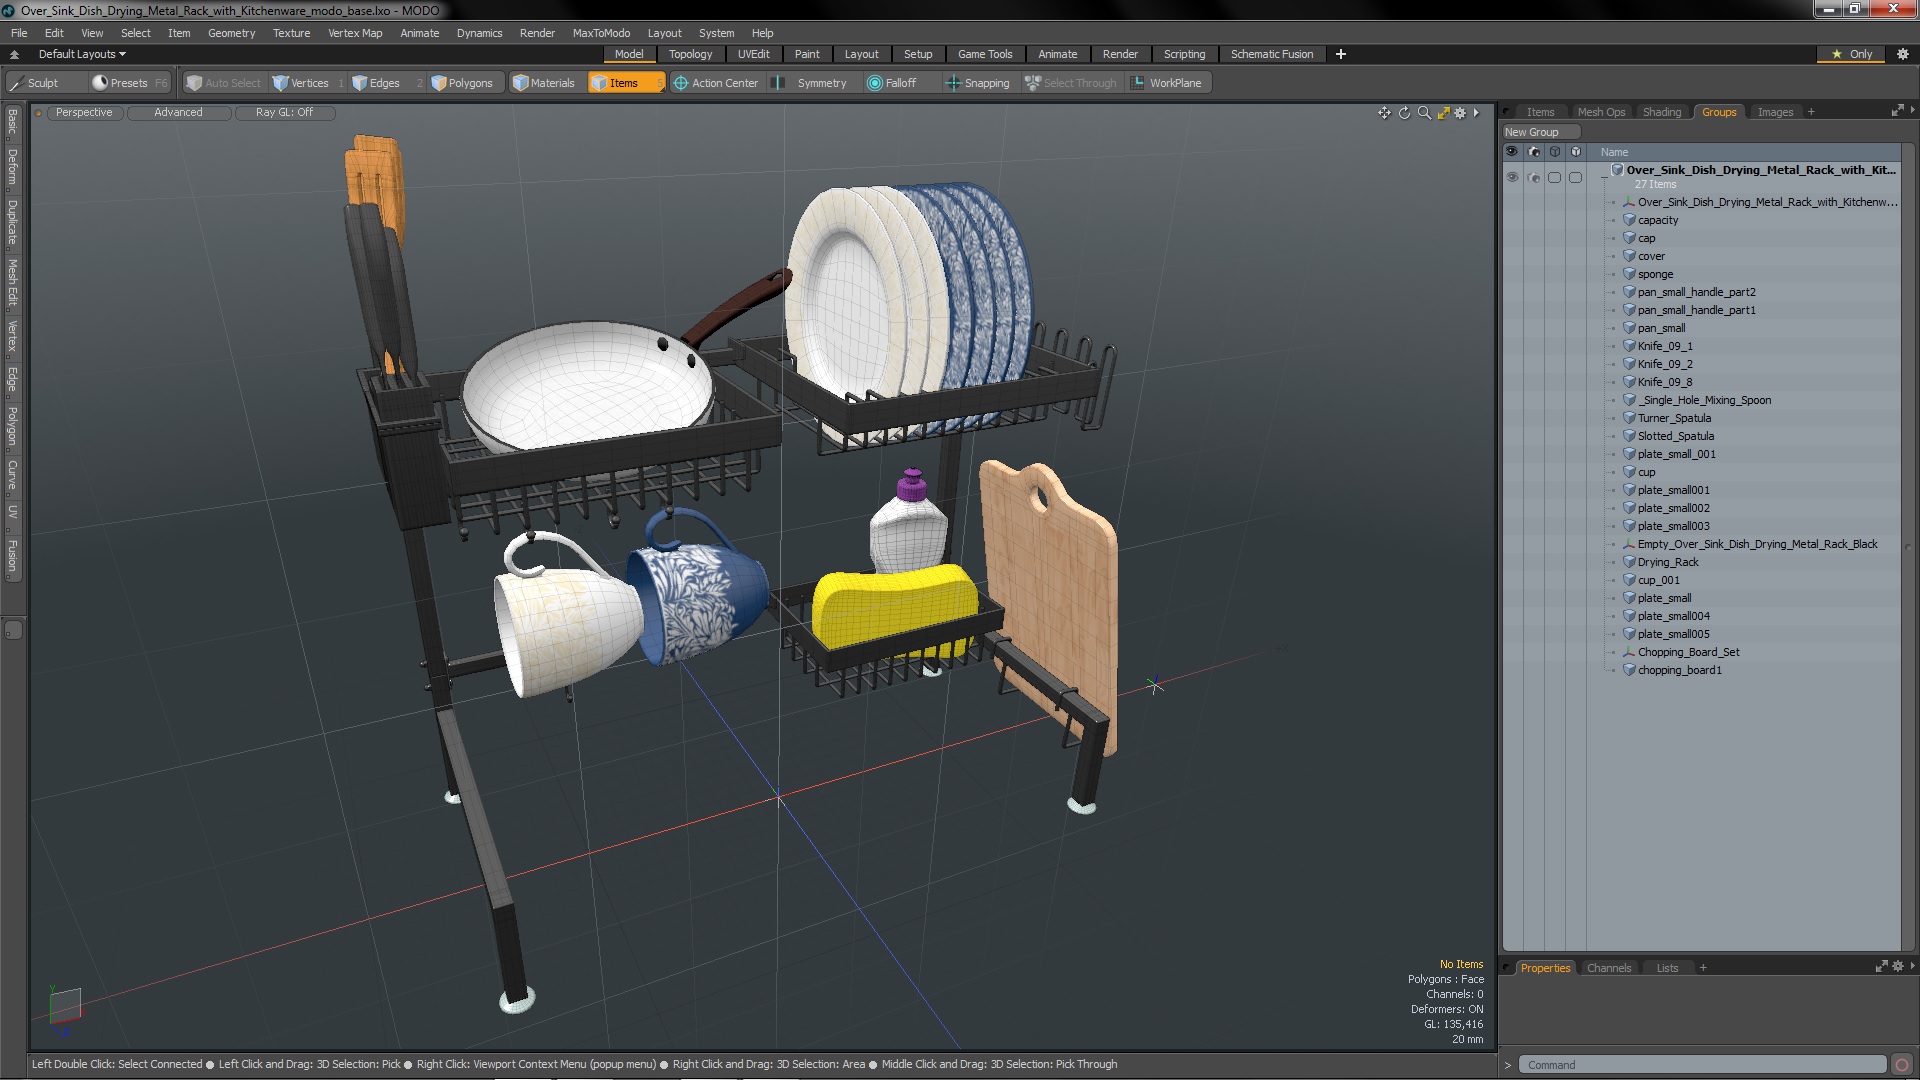Viewport: 1920px width, 1080px height.
Task: Toggle visibility eye of the rack group
Action: point(1512,177)
